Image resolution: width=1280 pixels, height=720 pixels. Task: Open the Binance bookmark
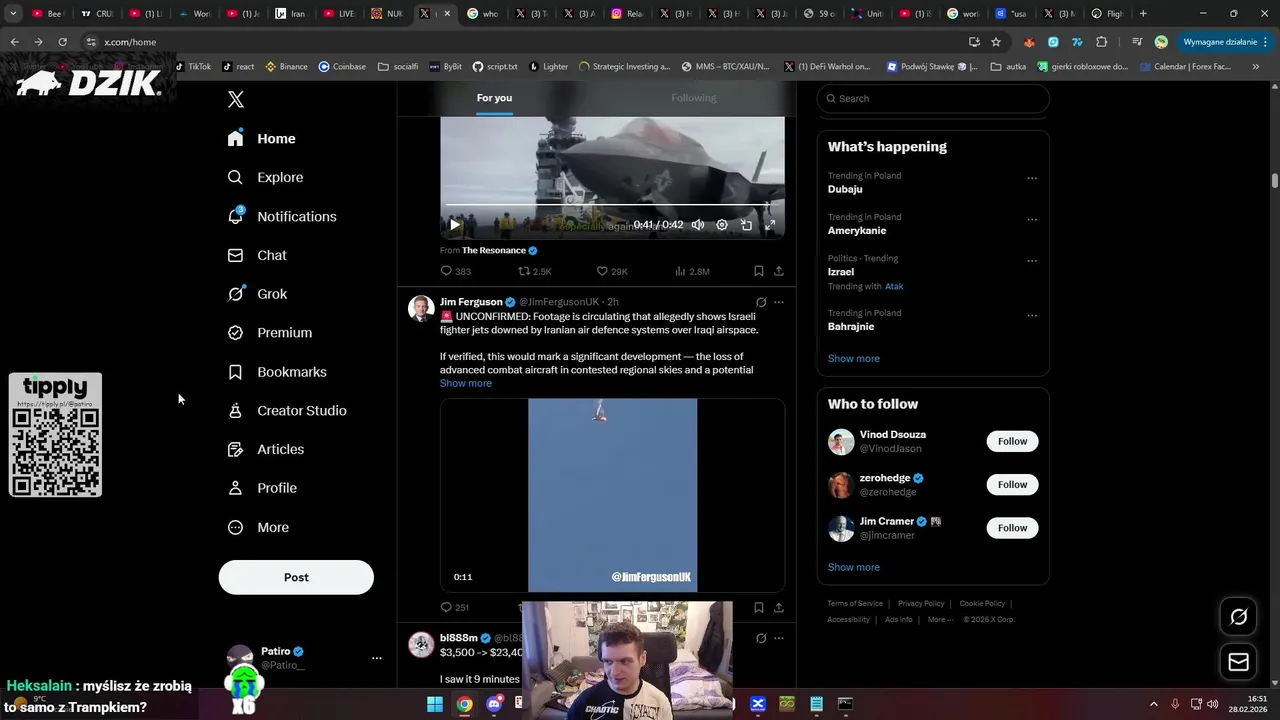pos(286,67)
